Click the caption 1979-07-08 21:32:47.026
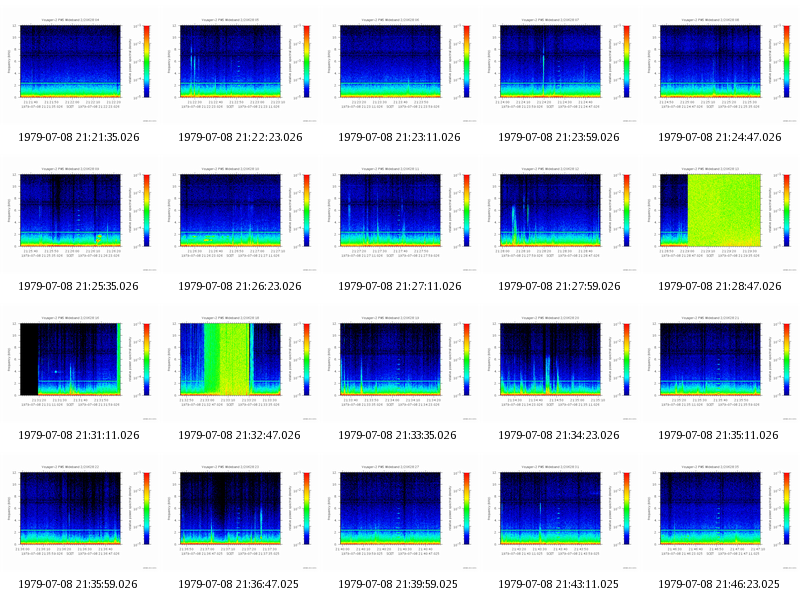 pos(239,435)
